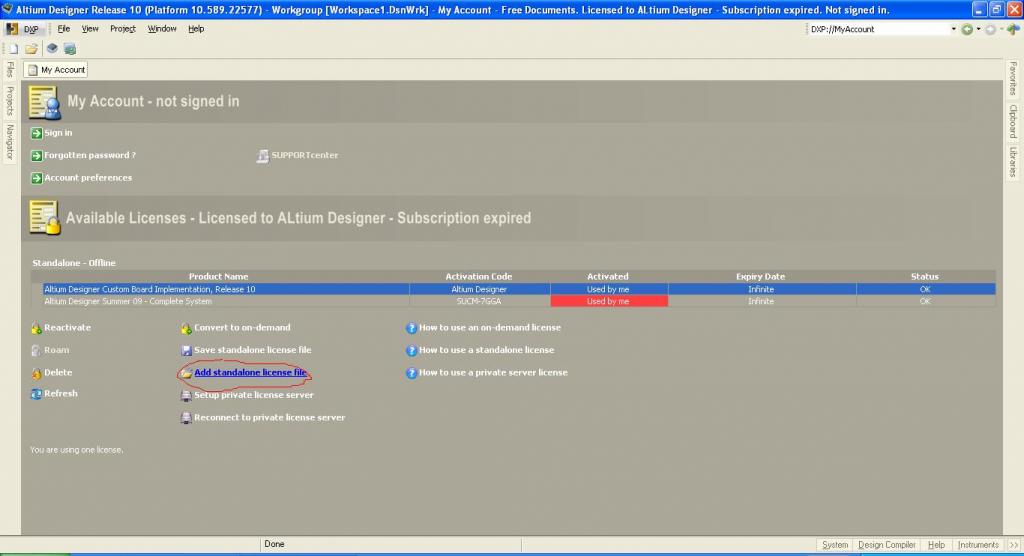Screen dimensions: 1024x556
Task: Open the Project menu
Action: tap(123, 29)
